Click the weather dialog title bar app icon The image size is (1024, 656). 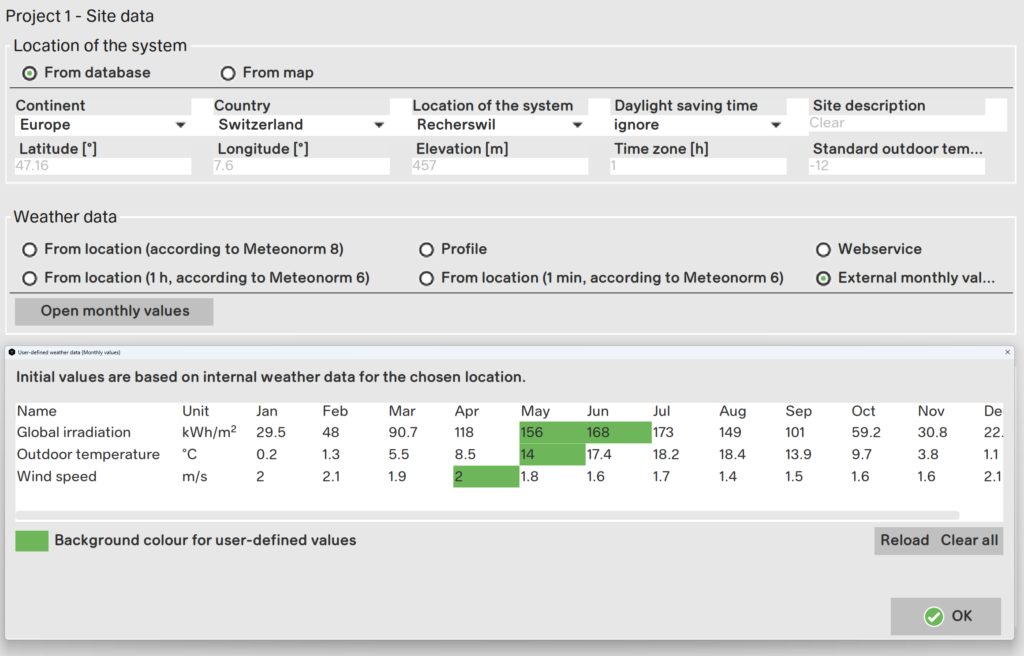tap(12, 352)
